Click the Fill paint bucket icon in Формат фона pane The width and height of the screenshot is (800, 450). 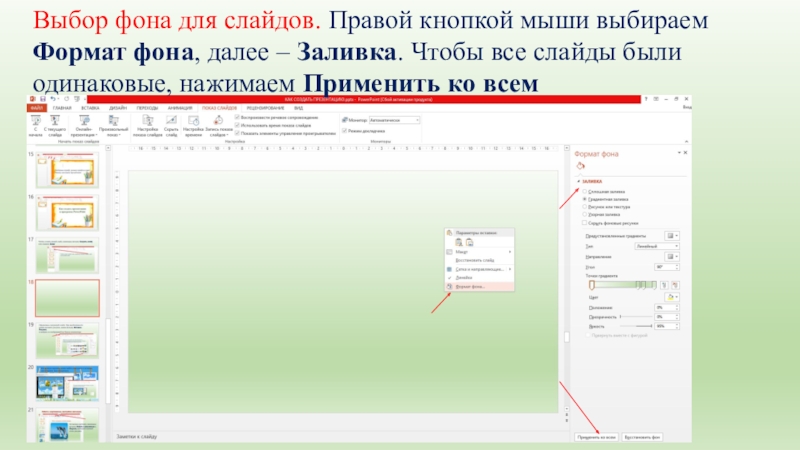tap(581, 166)
